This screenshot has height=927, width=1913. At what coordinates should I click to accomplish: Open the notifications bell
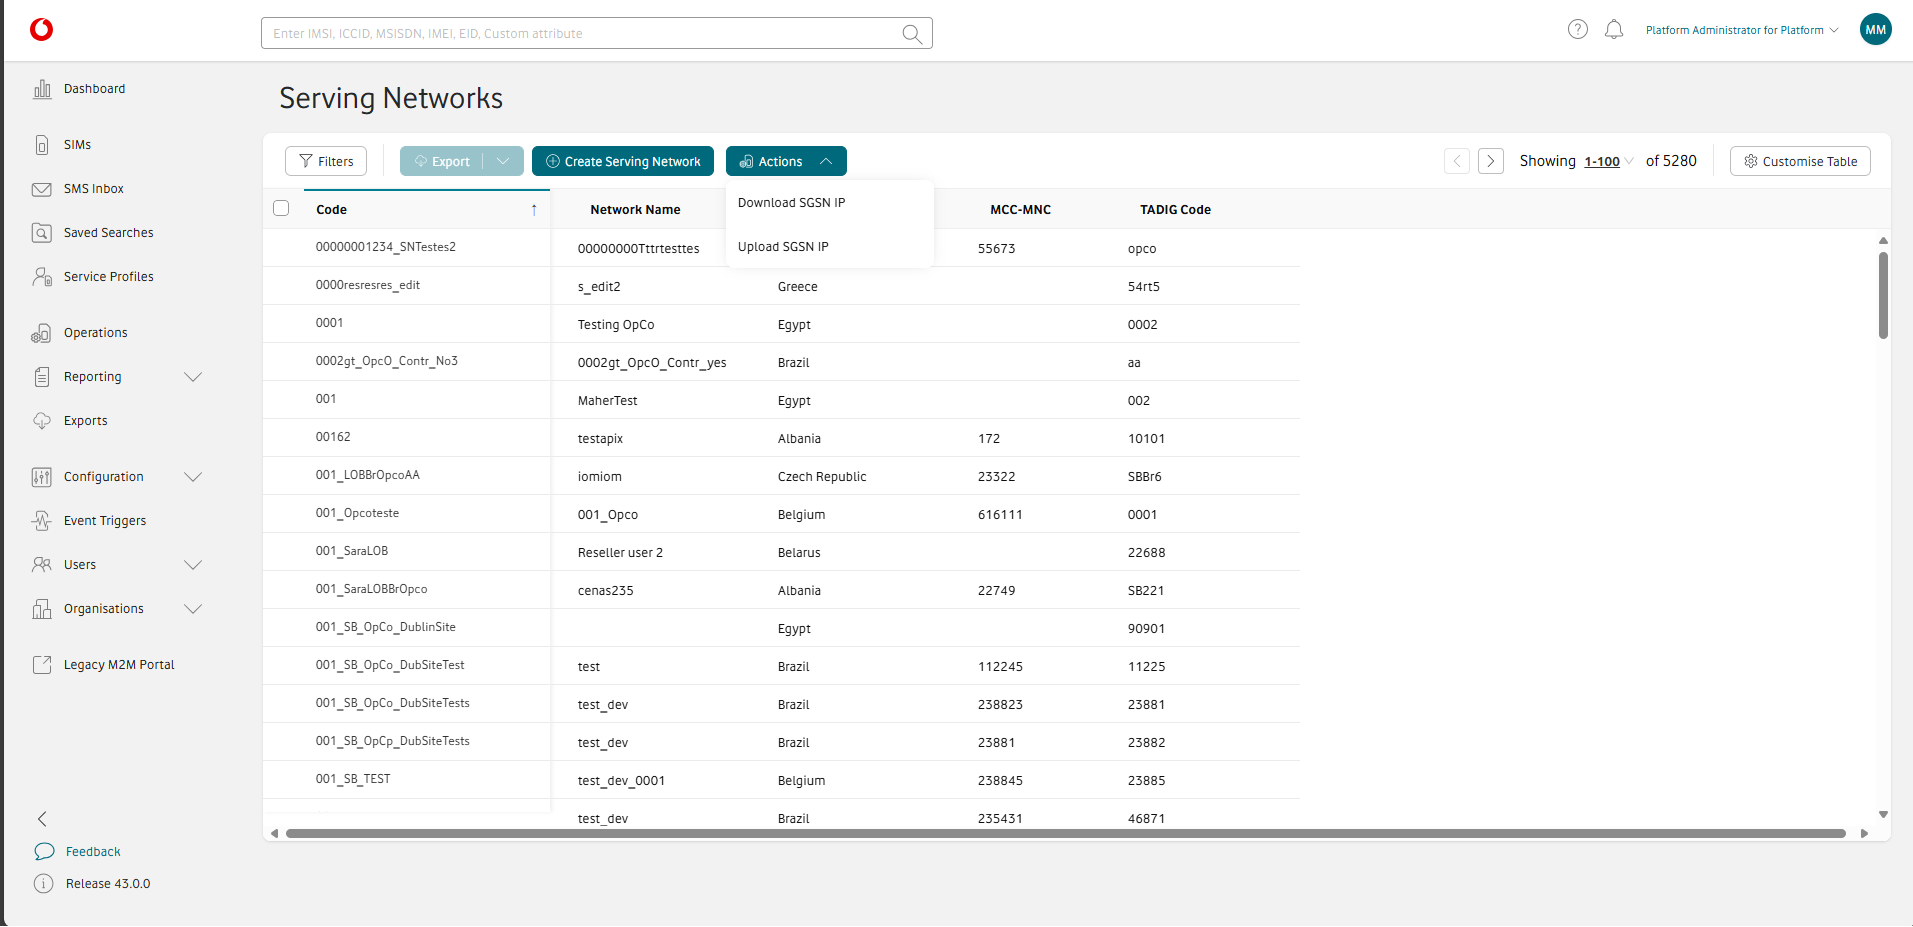click(1614, 30)
